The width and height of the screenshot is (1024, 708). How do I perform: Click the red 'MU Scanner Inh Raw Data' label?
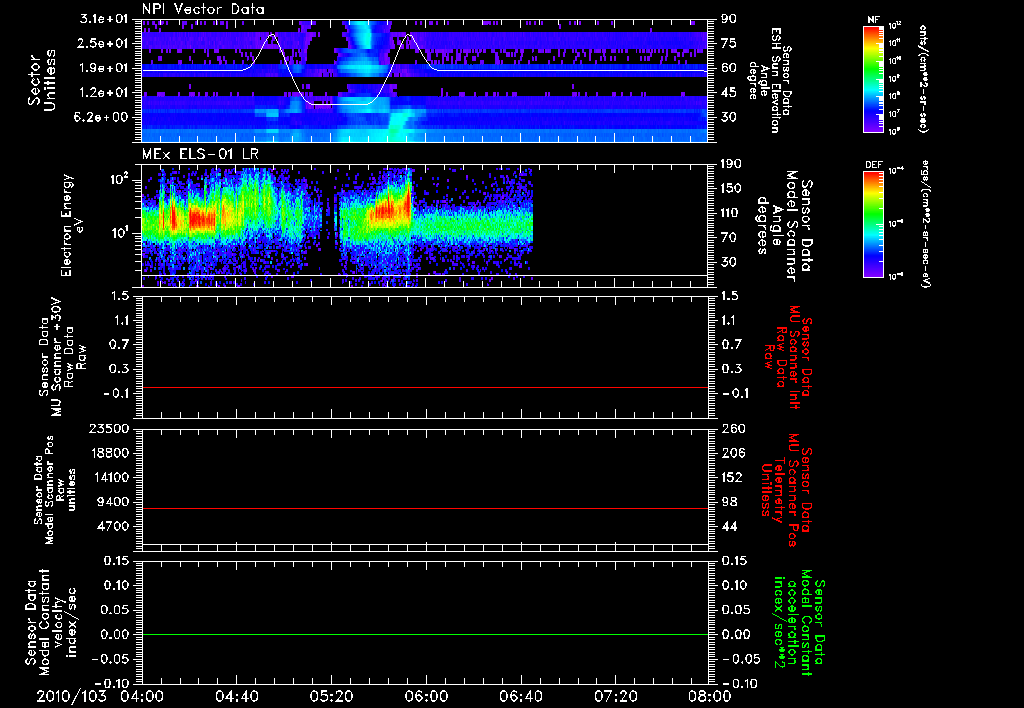click(x=788, y=357)
